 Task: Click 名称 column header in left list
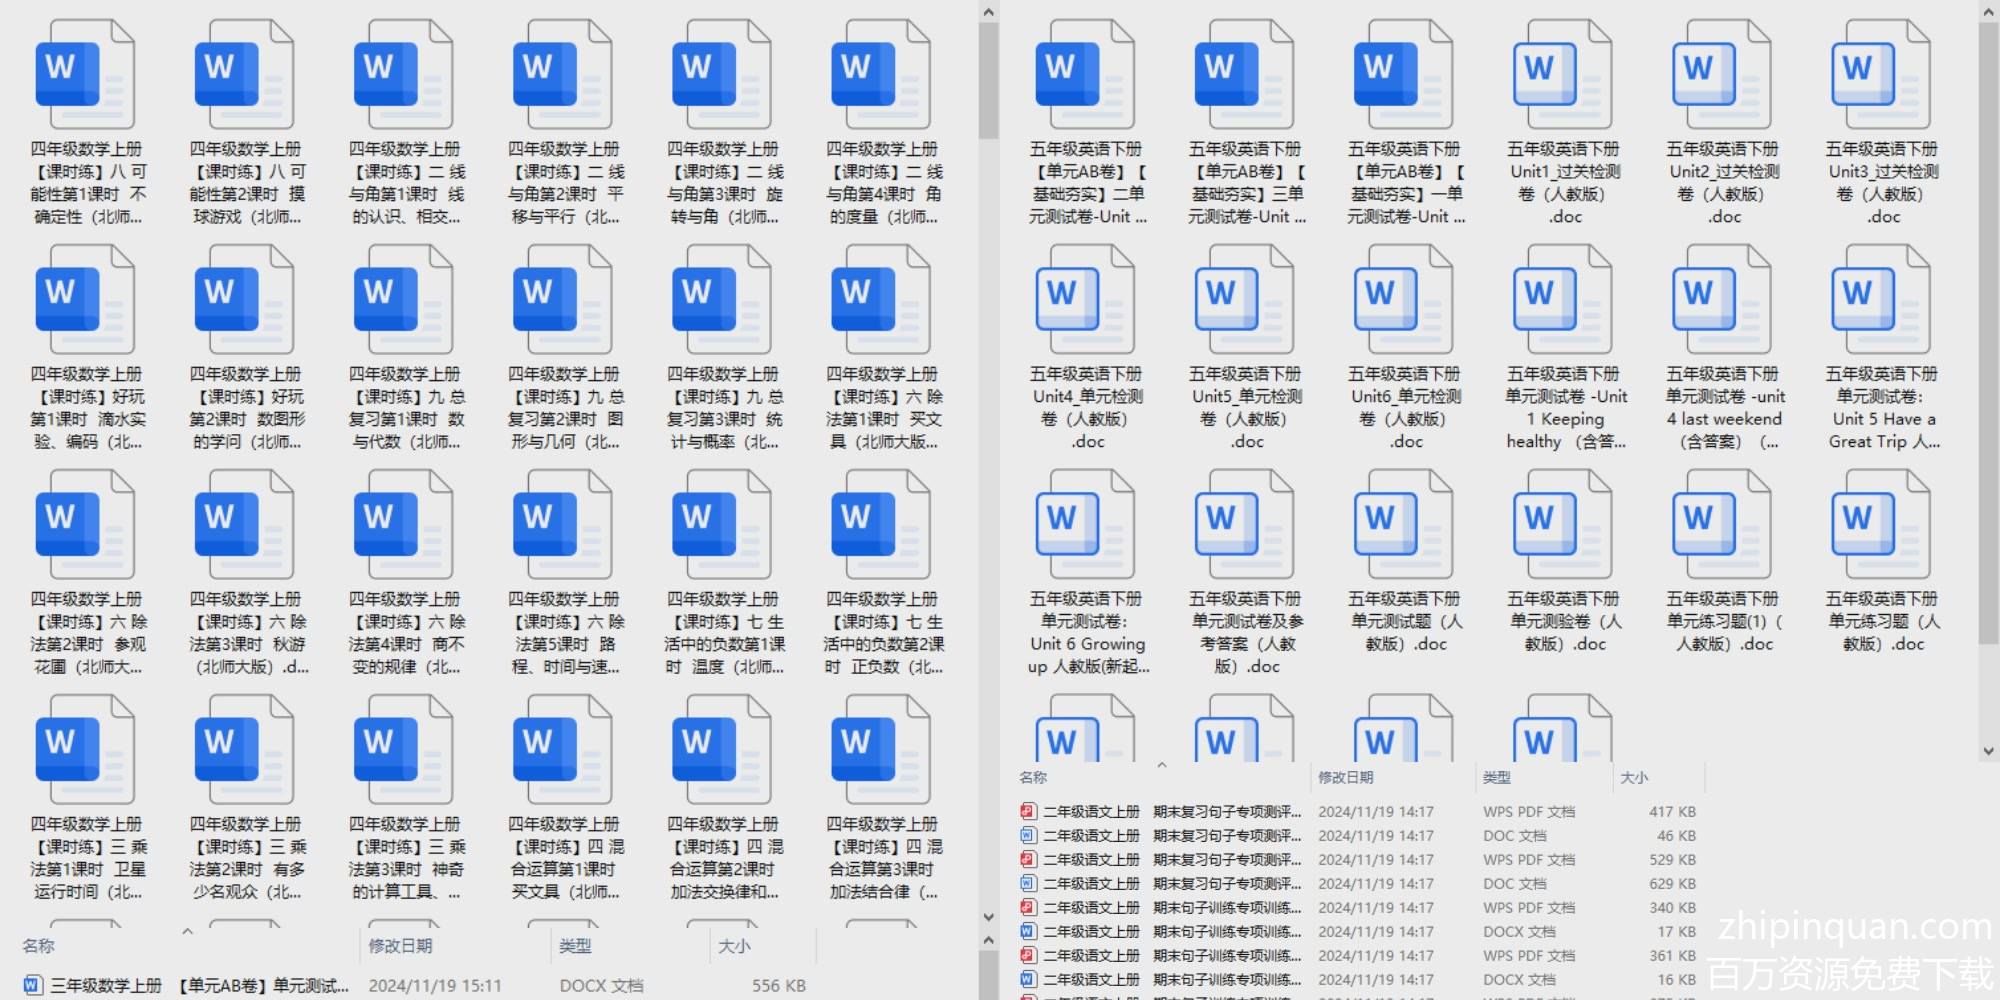point(38,946)
